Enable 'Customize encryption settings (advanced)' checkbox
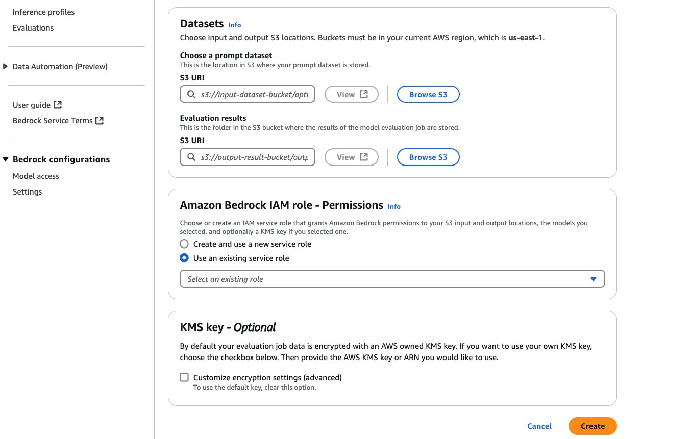Screen dimensions: 690x439 (184, 377)
